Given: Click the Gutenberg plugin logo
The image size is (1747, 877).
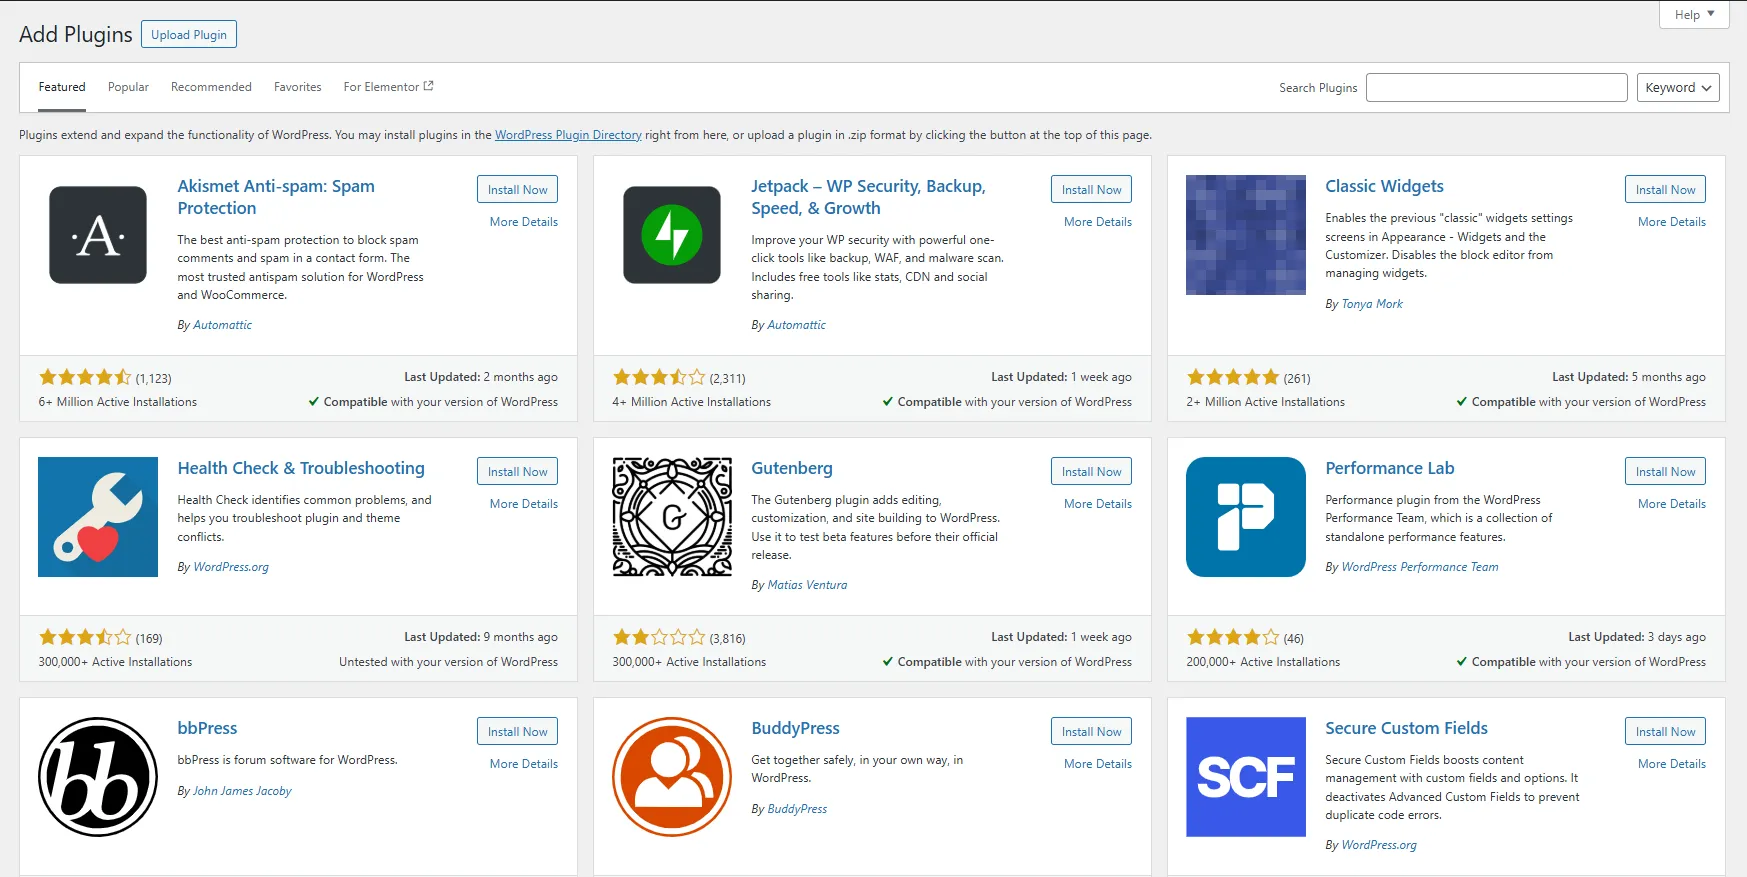Looking at the screenshot, I should click(x=672, y=517).
